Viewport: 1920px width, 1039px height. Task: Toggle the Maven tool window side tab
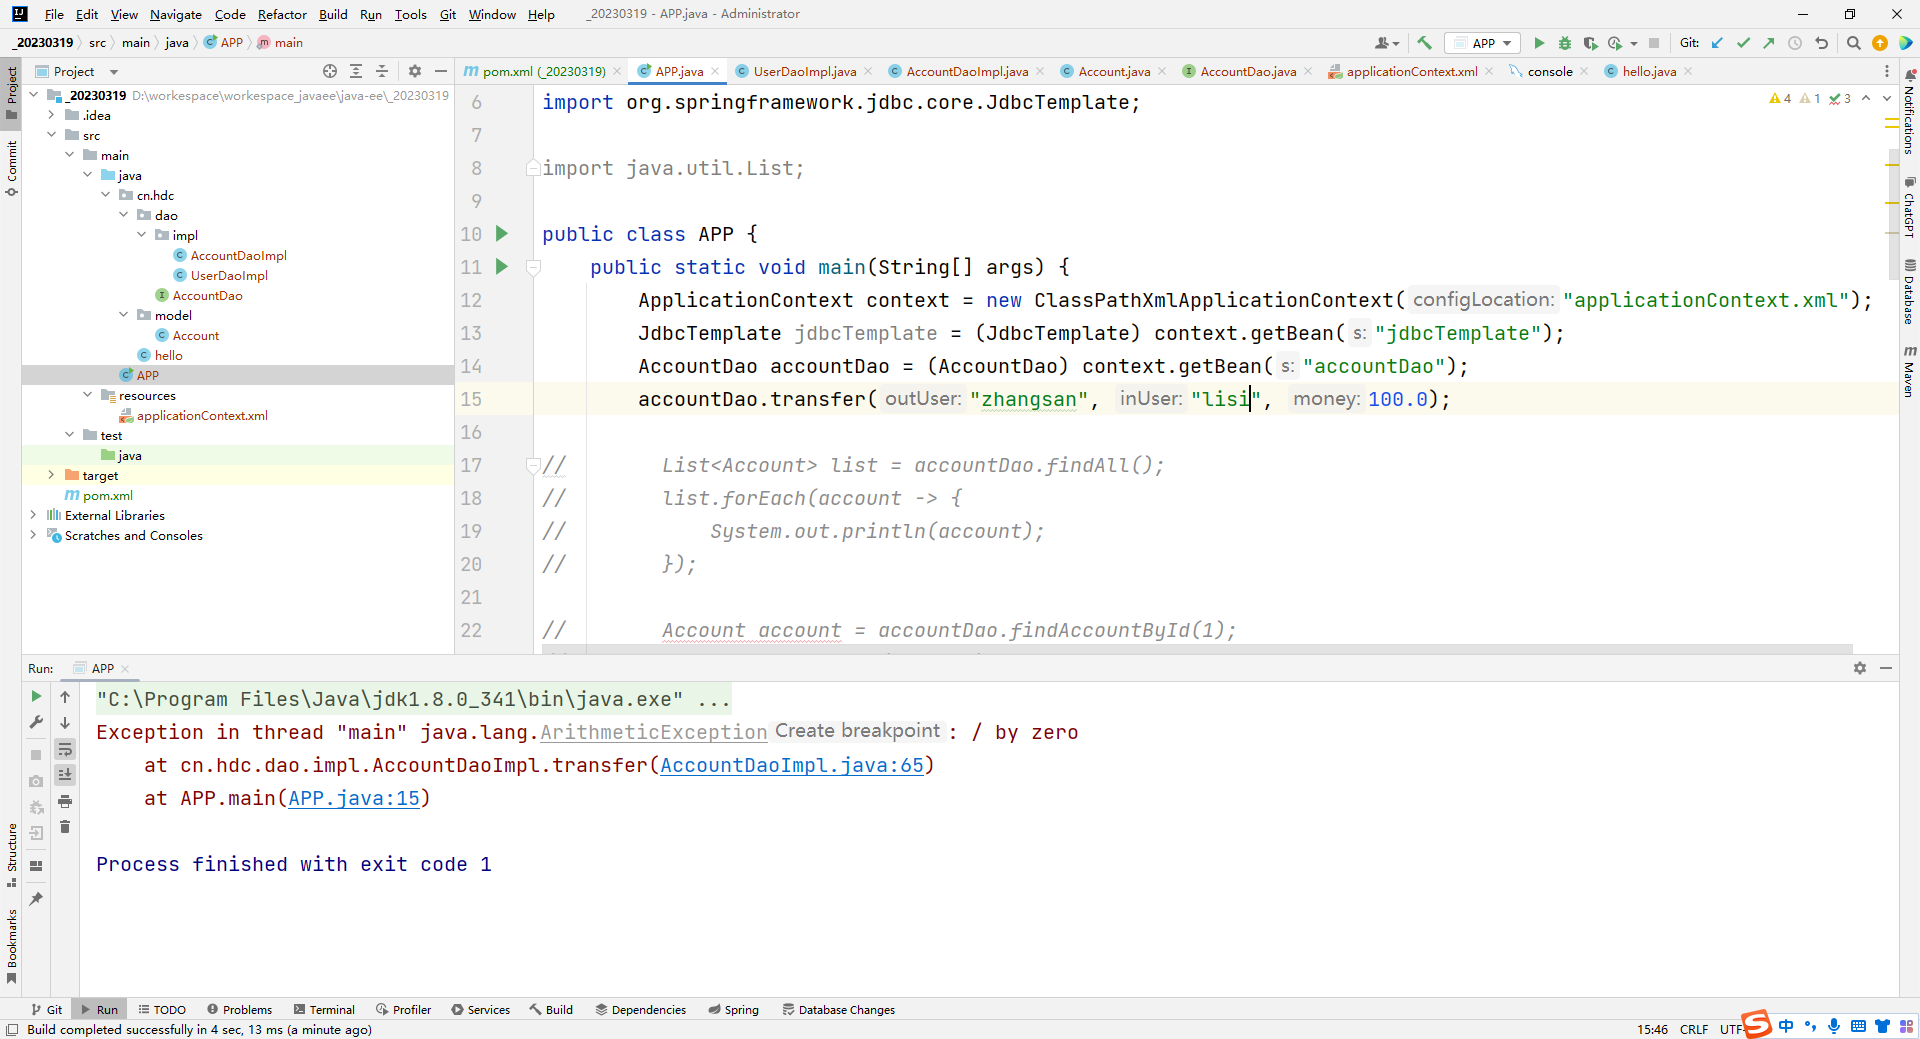tap(1909, 371)
